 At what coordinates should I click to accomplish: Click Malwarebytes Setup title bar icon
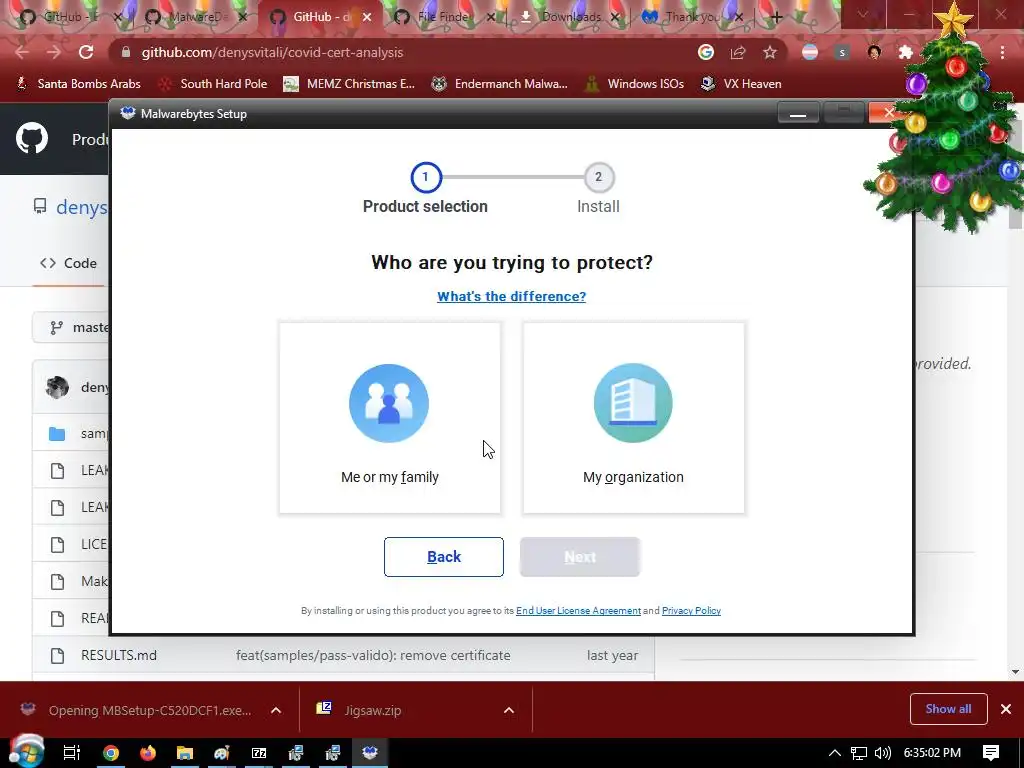point(128,114)
